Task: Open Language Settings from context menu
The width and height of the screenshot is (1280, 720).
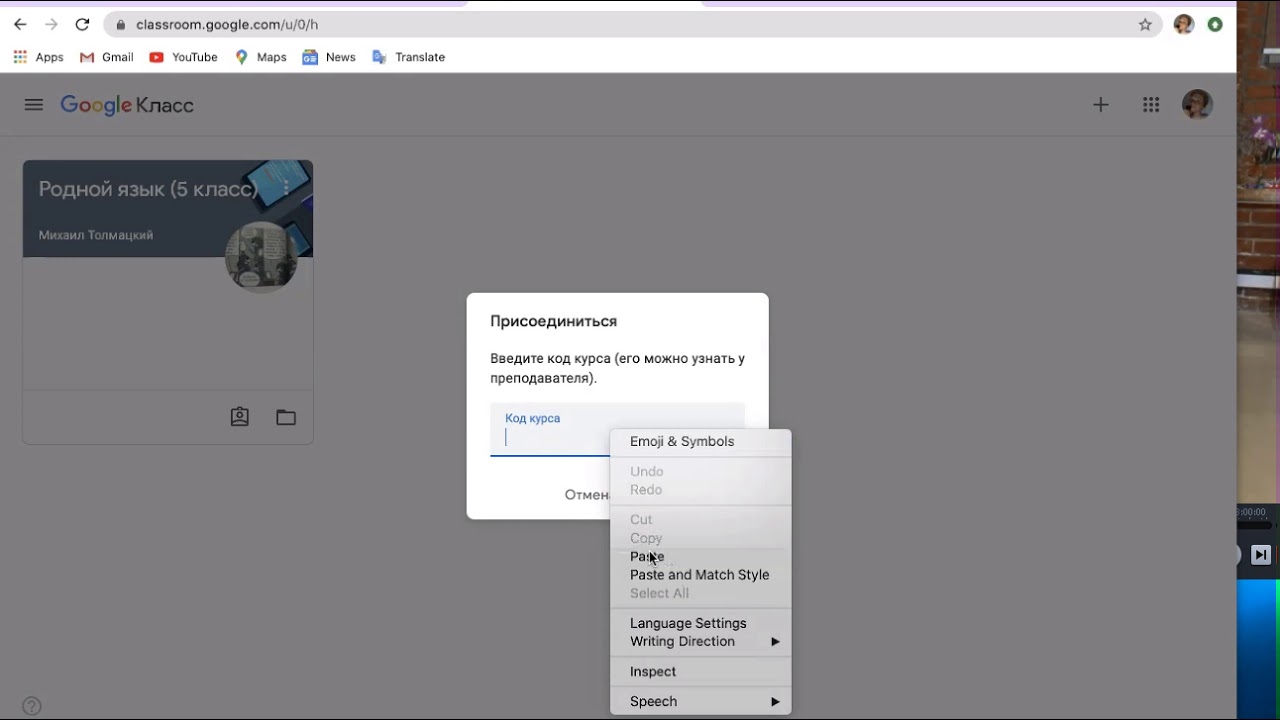Action: [x=700, y=623]
